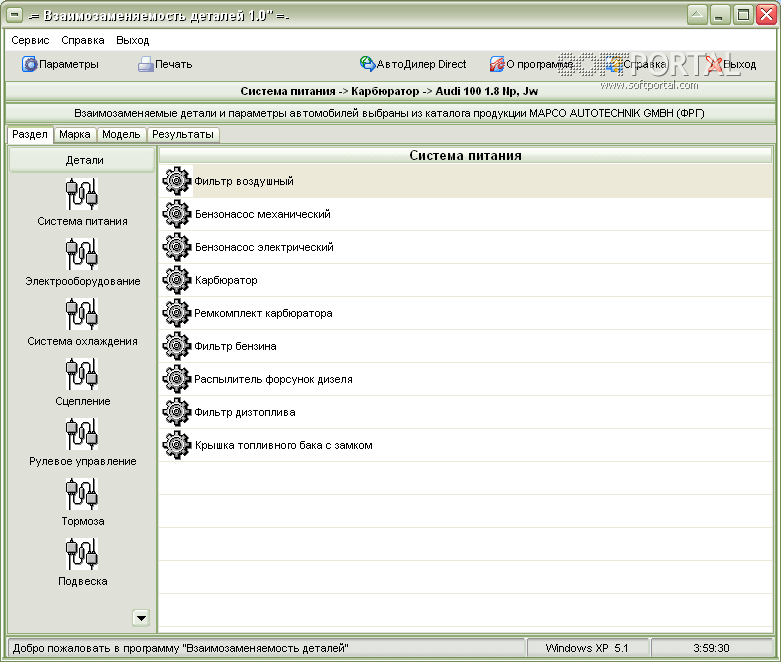Switch to the Марка tab
This screenshot has height=662, width=781.
click(x=75, y=134)
